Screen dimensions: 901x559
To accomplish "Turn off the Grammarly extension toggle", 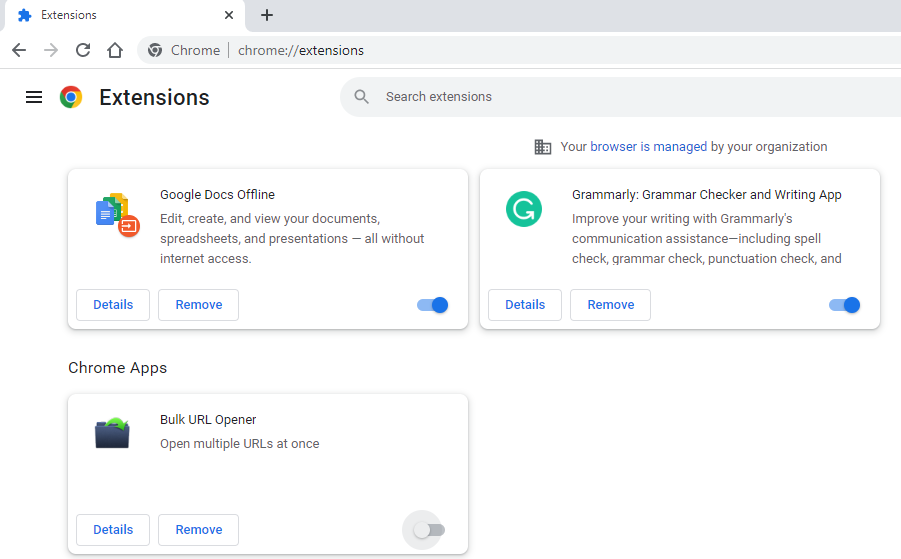I will [845, 305].
